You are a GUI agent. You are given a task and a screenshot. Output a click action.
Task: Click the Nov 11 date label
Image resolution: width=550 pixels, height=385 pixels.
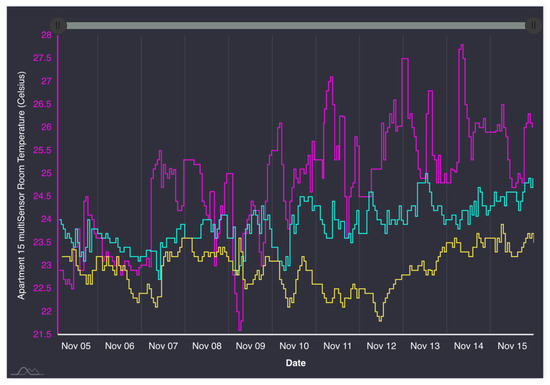pyautogui.click(x=337, y=346)
